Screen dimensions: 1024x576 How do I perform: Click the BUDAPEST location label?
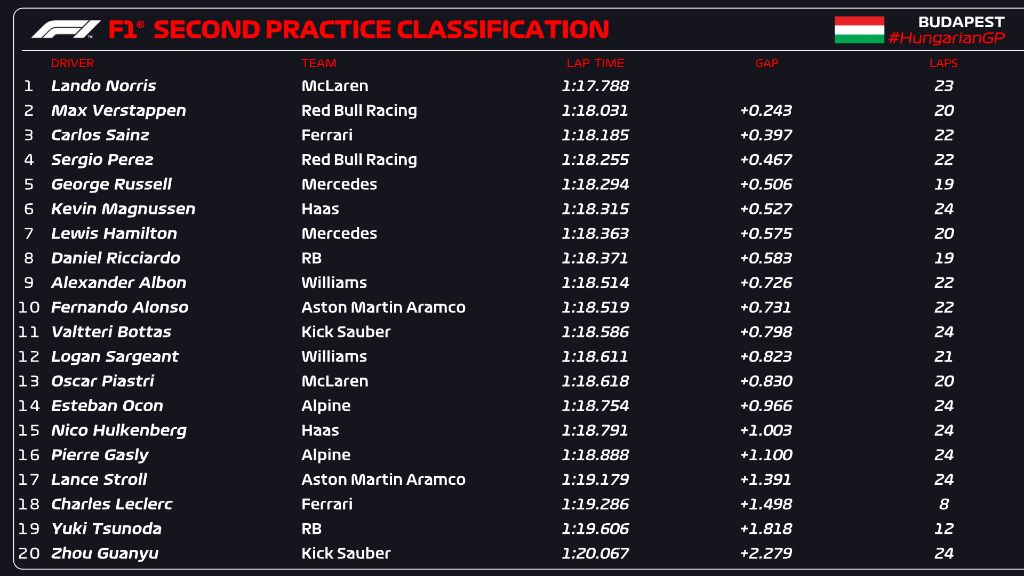click(961, 22)
